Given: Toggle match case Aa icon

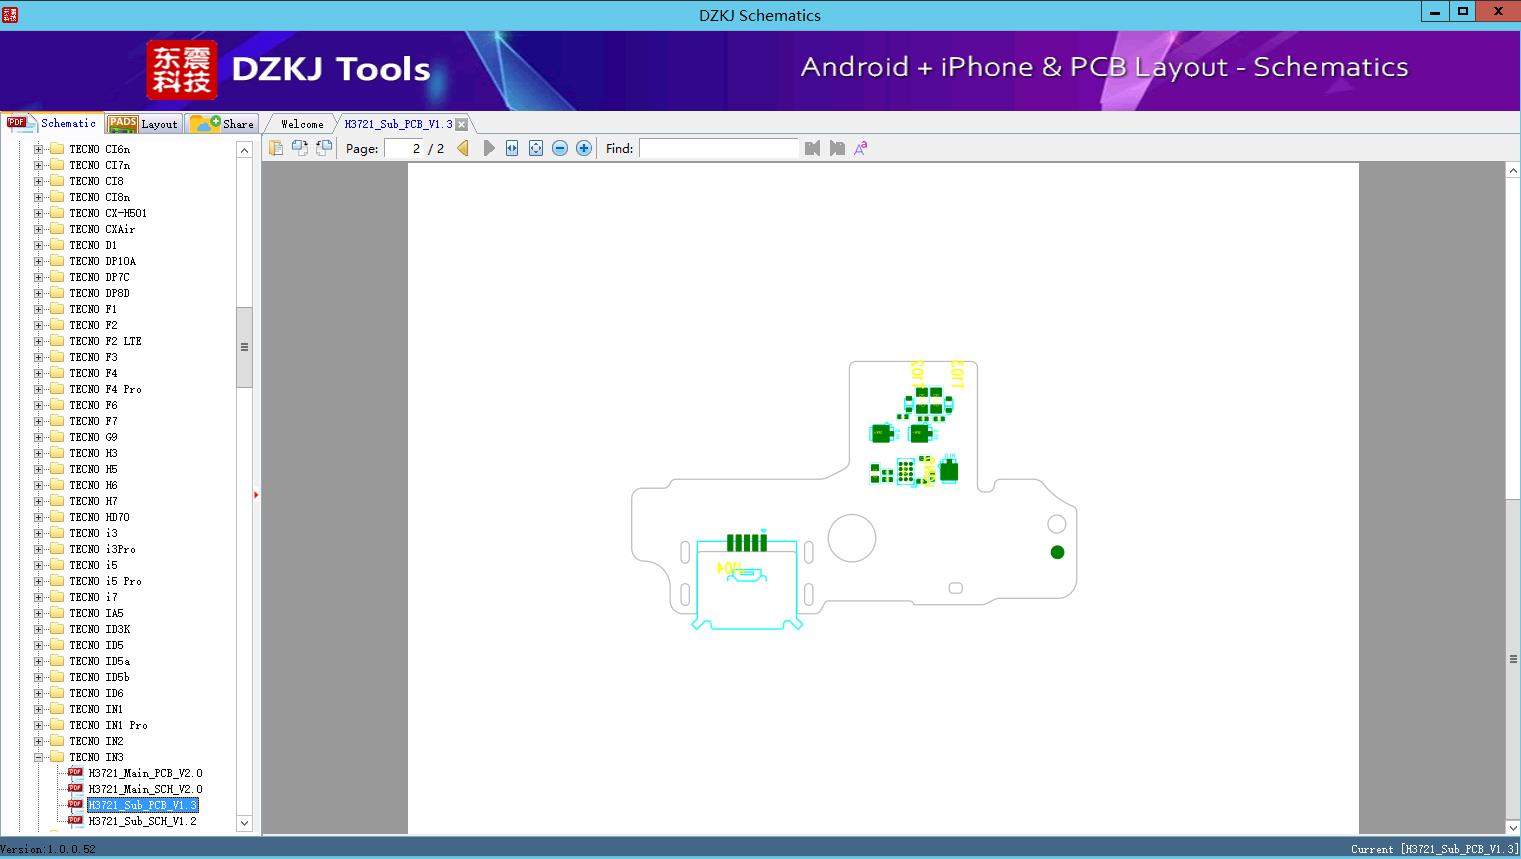Looking at the screenshot, I should 861,148.
